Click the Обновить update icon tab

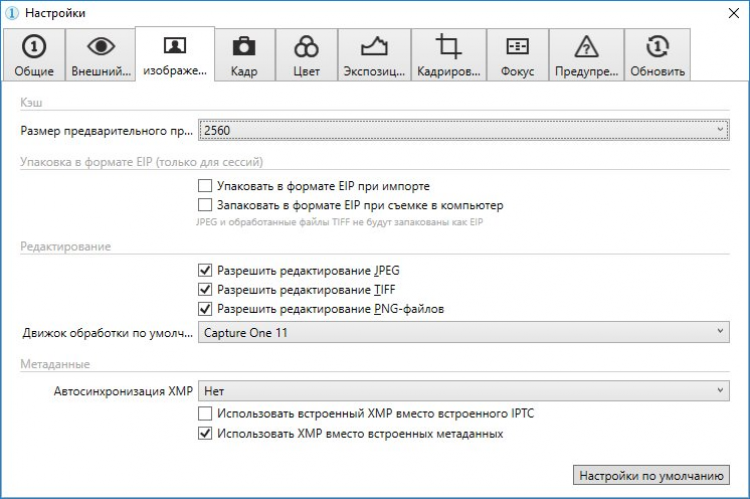pos(657,46)
